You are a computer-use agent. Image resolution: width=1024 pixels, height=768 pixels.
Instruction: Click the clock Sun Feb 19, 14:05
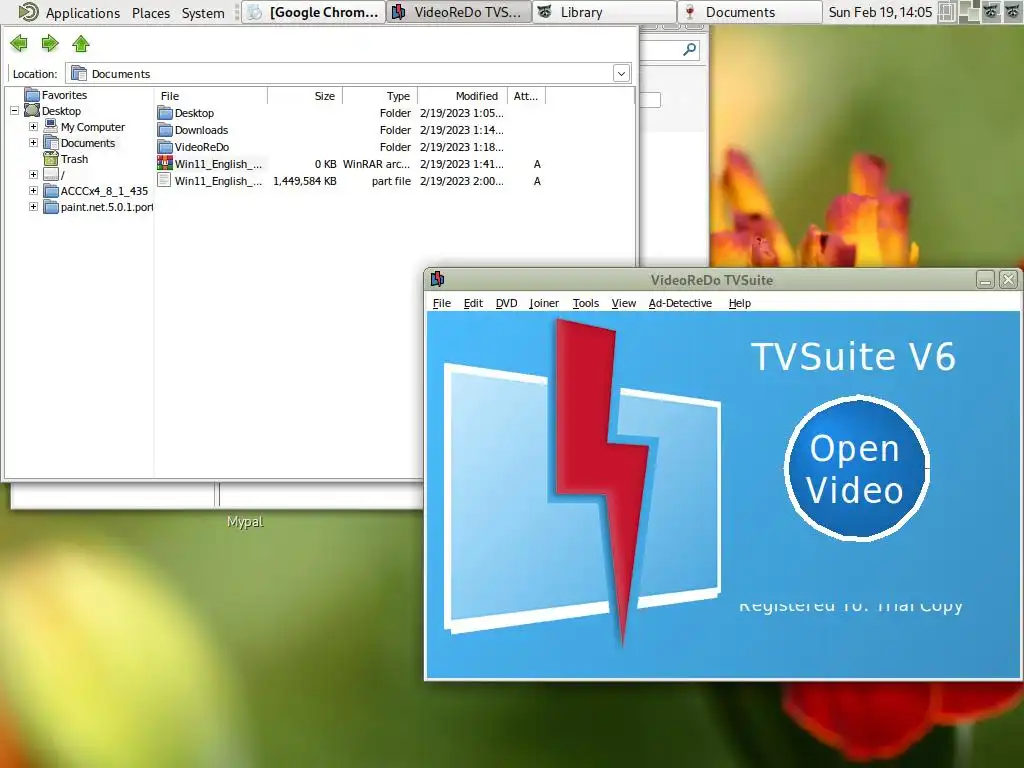(880, 12)
